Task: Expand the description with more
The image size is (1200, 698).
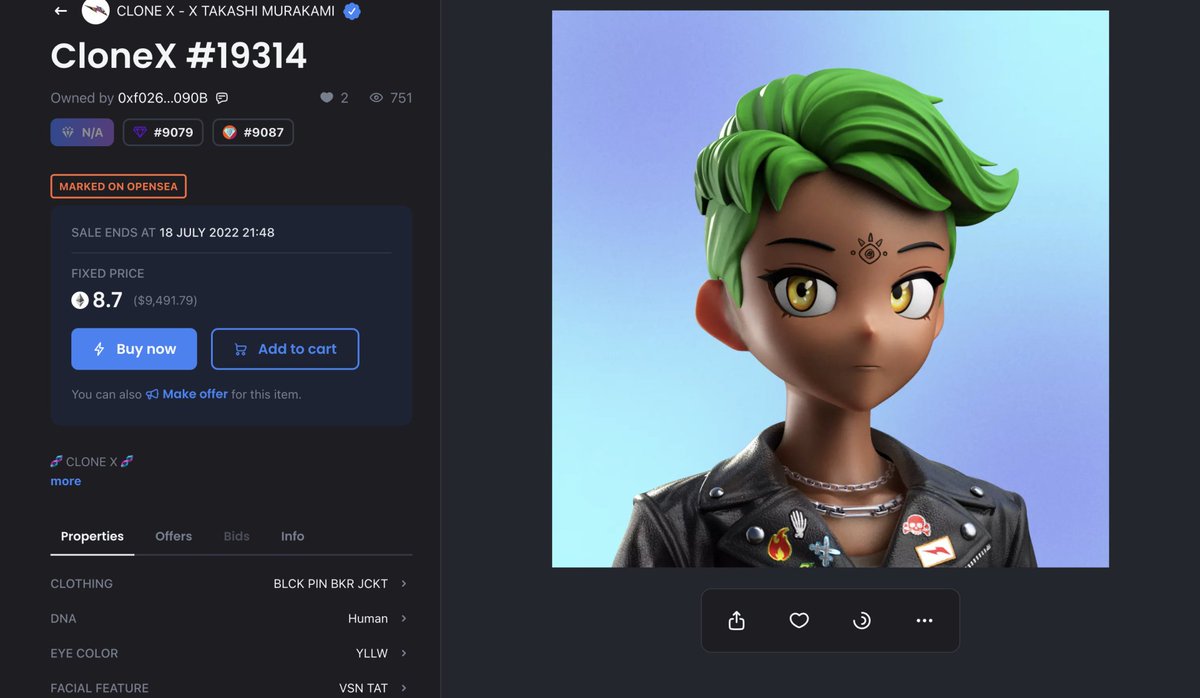Action: 66,481
